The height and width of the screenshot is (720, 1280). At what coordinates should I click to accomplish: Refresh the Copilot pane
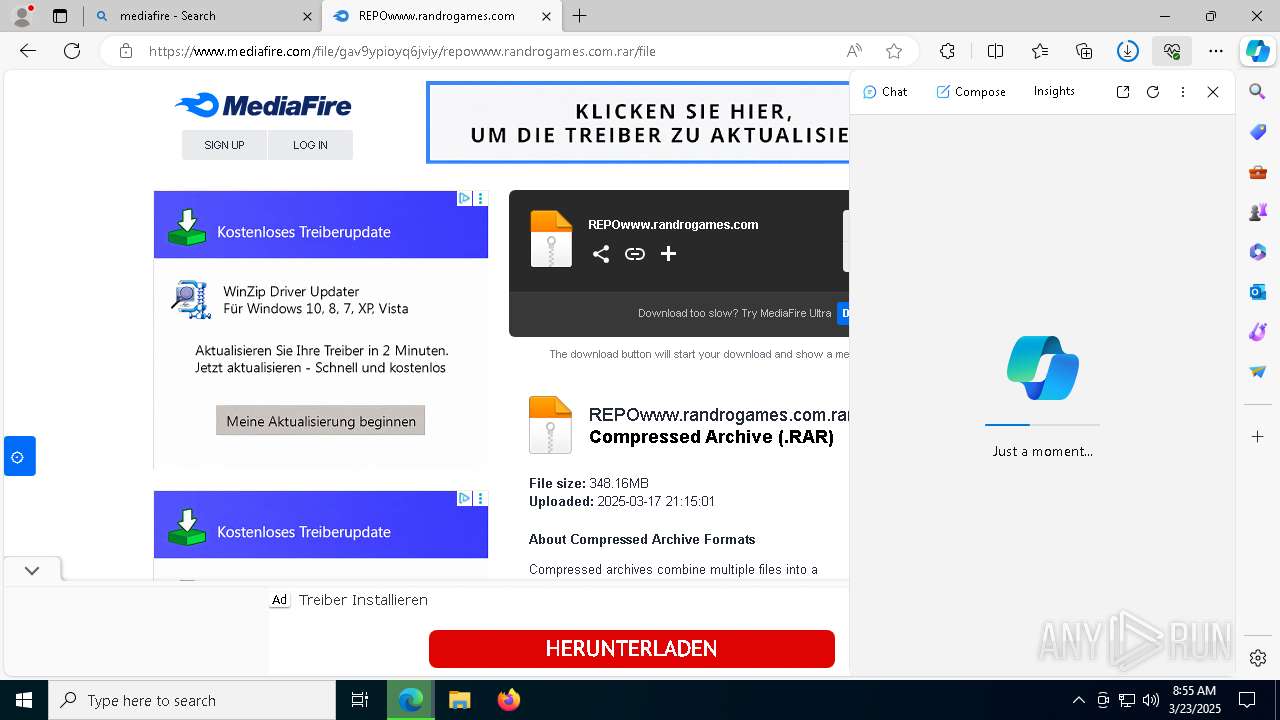click(1153, 92)
